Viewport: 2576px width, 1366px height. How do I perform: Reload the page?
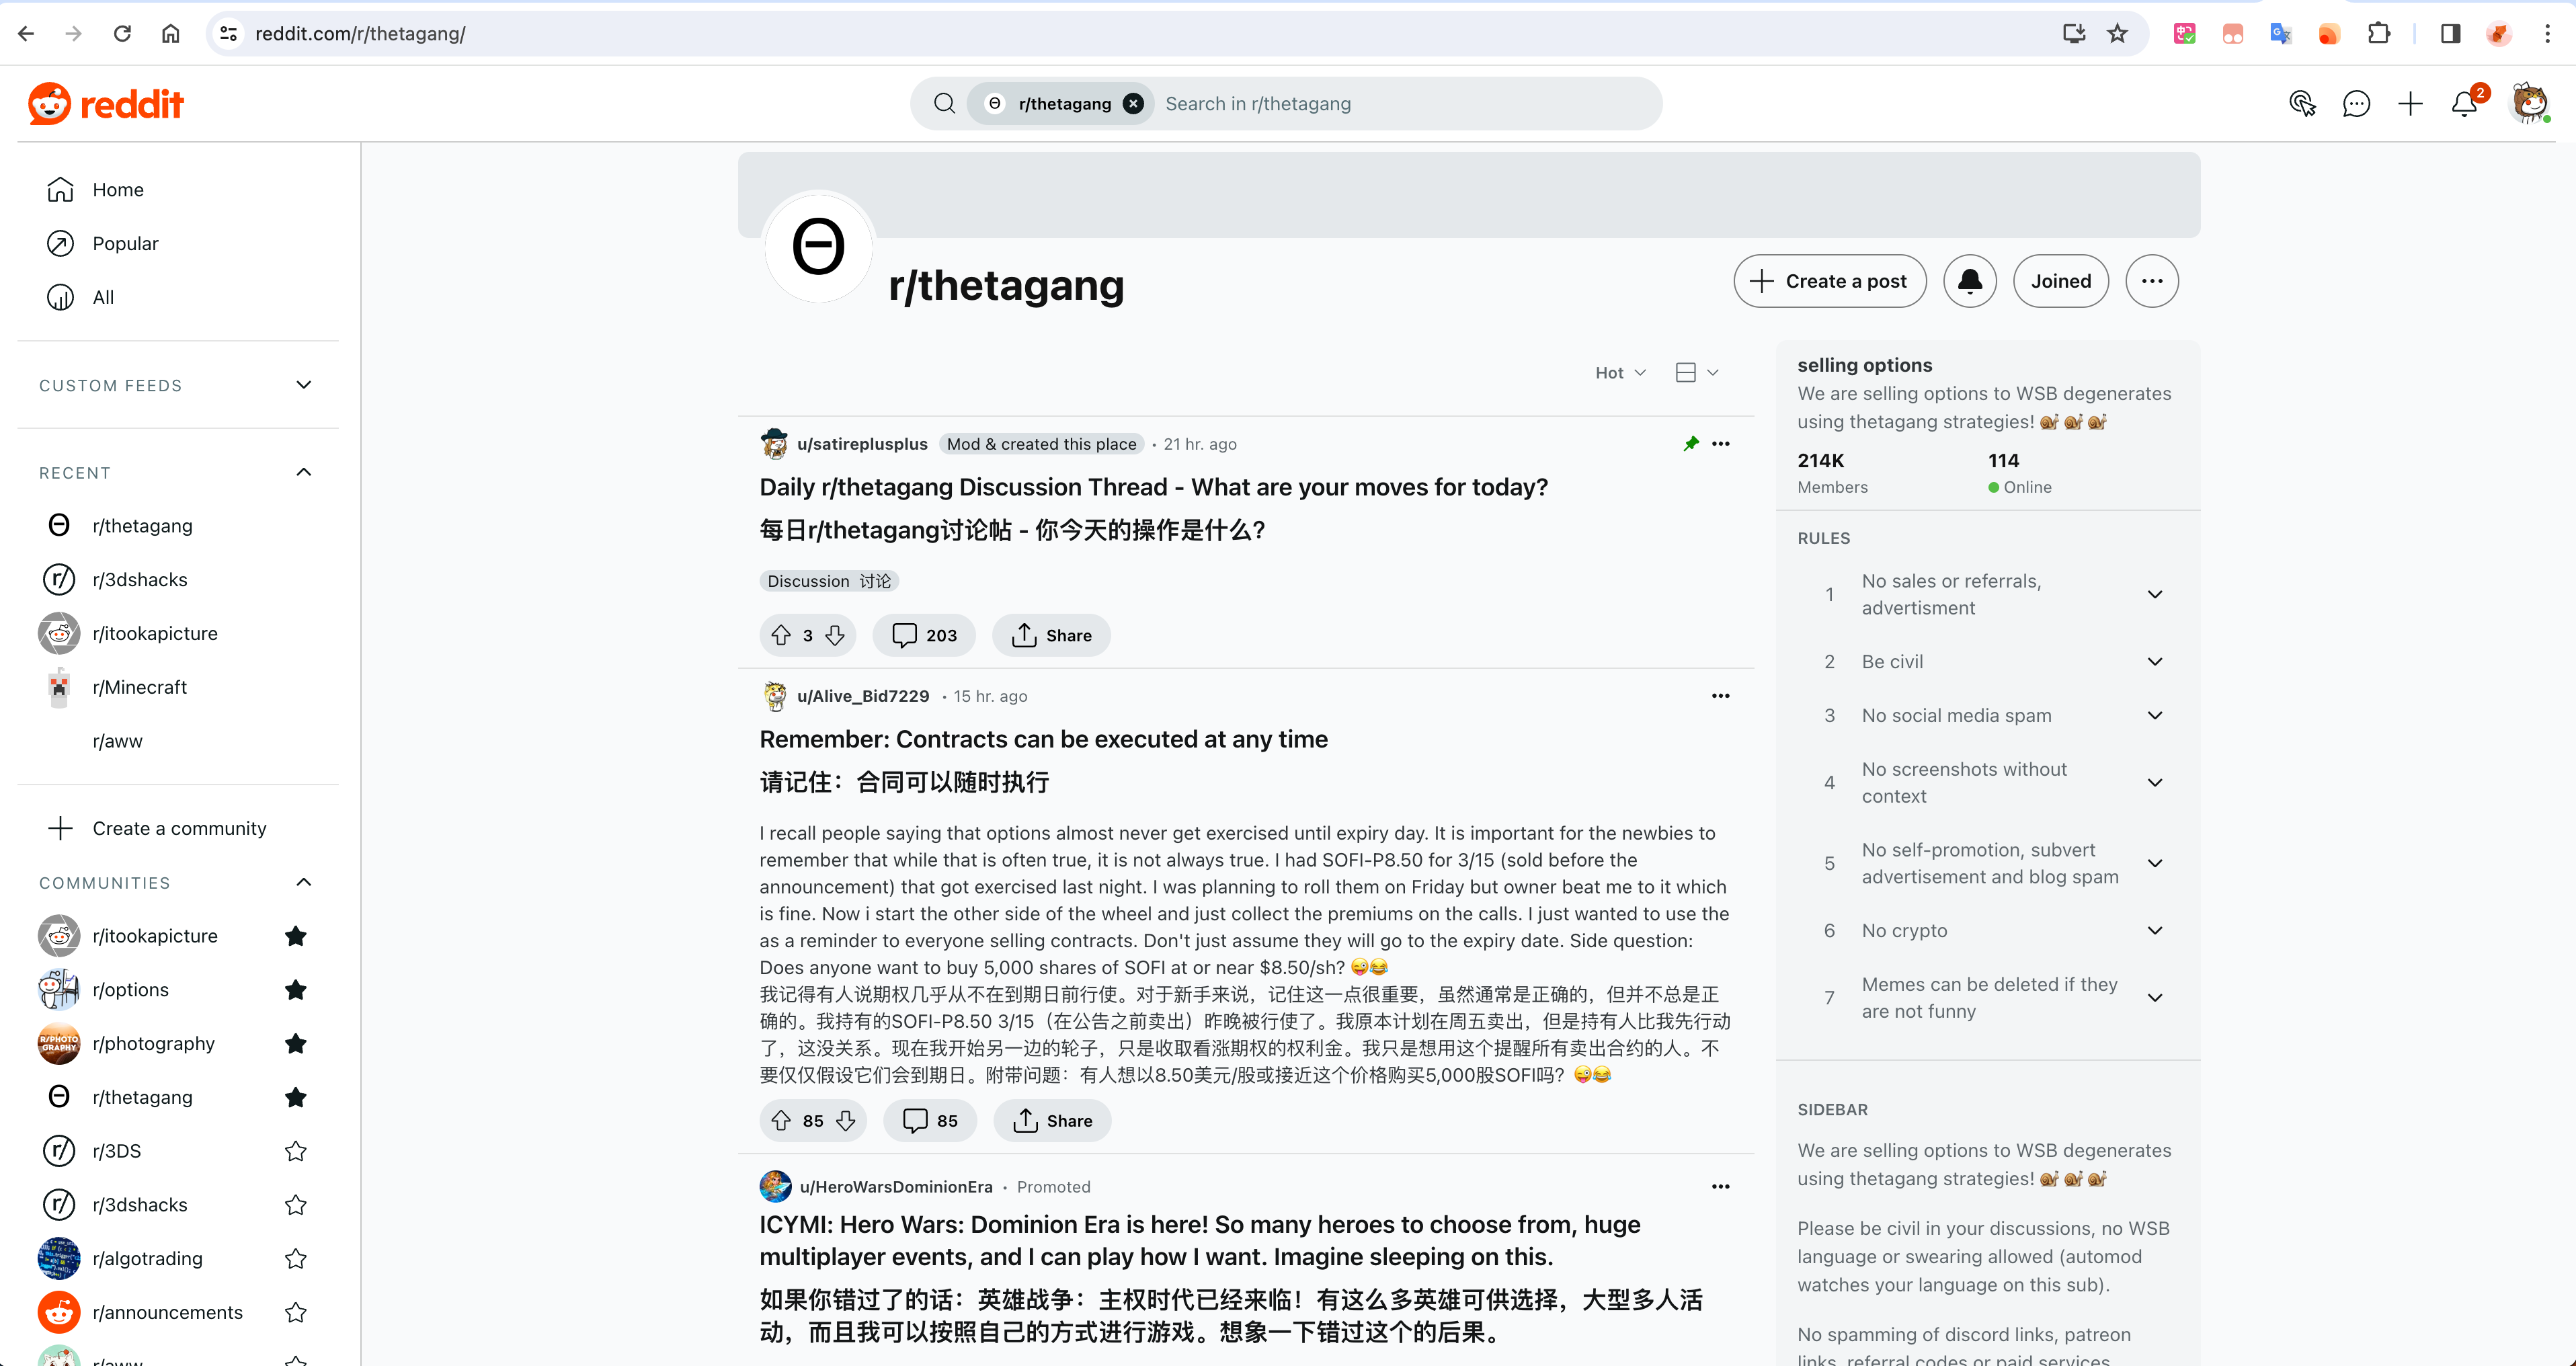point(122,33)
